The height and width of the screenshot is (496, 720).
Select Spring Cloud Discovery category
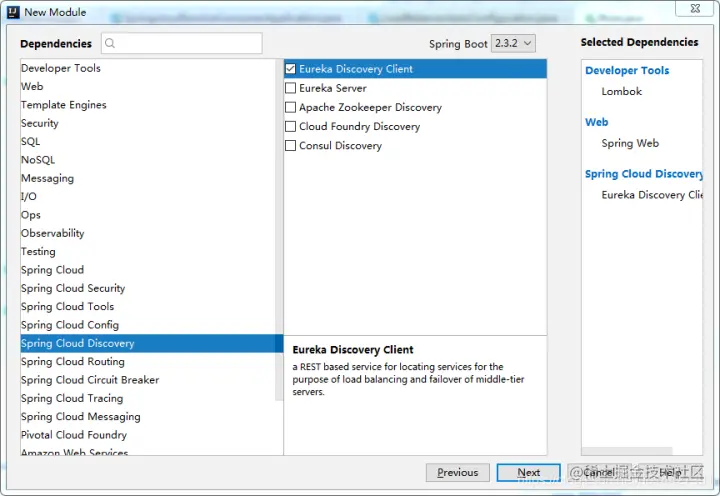152,343
